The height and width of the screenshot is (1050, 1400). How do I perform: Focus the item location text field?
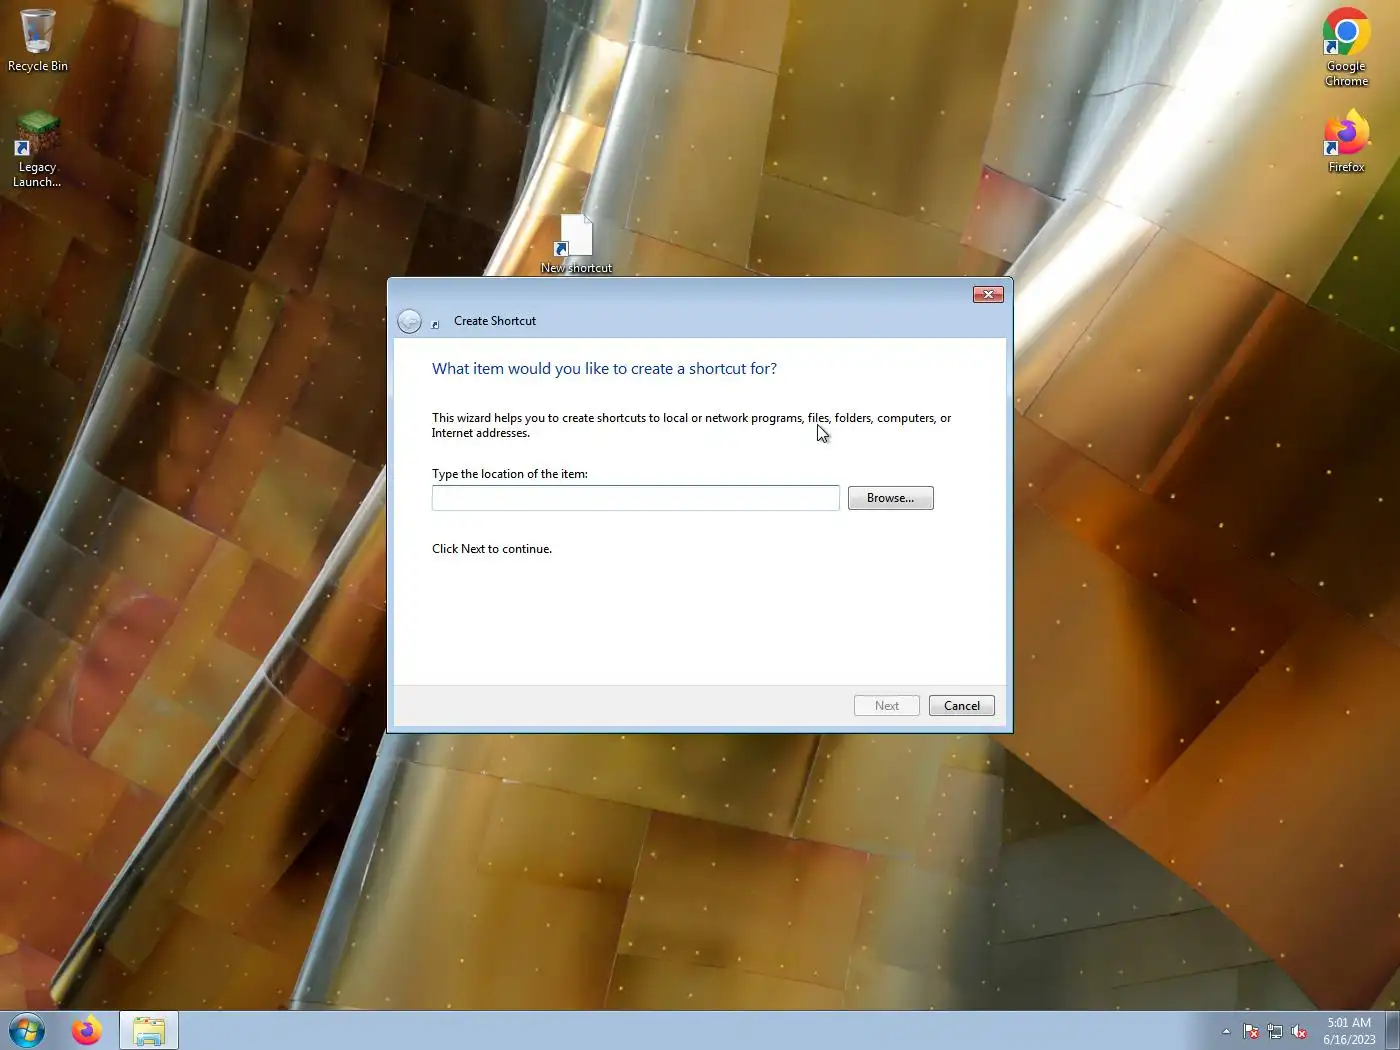pos(635,498)
